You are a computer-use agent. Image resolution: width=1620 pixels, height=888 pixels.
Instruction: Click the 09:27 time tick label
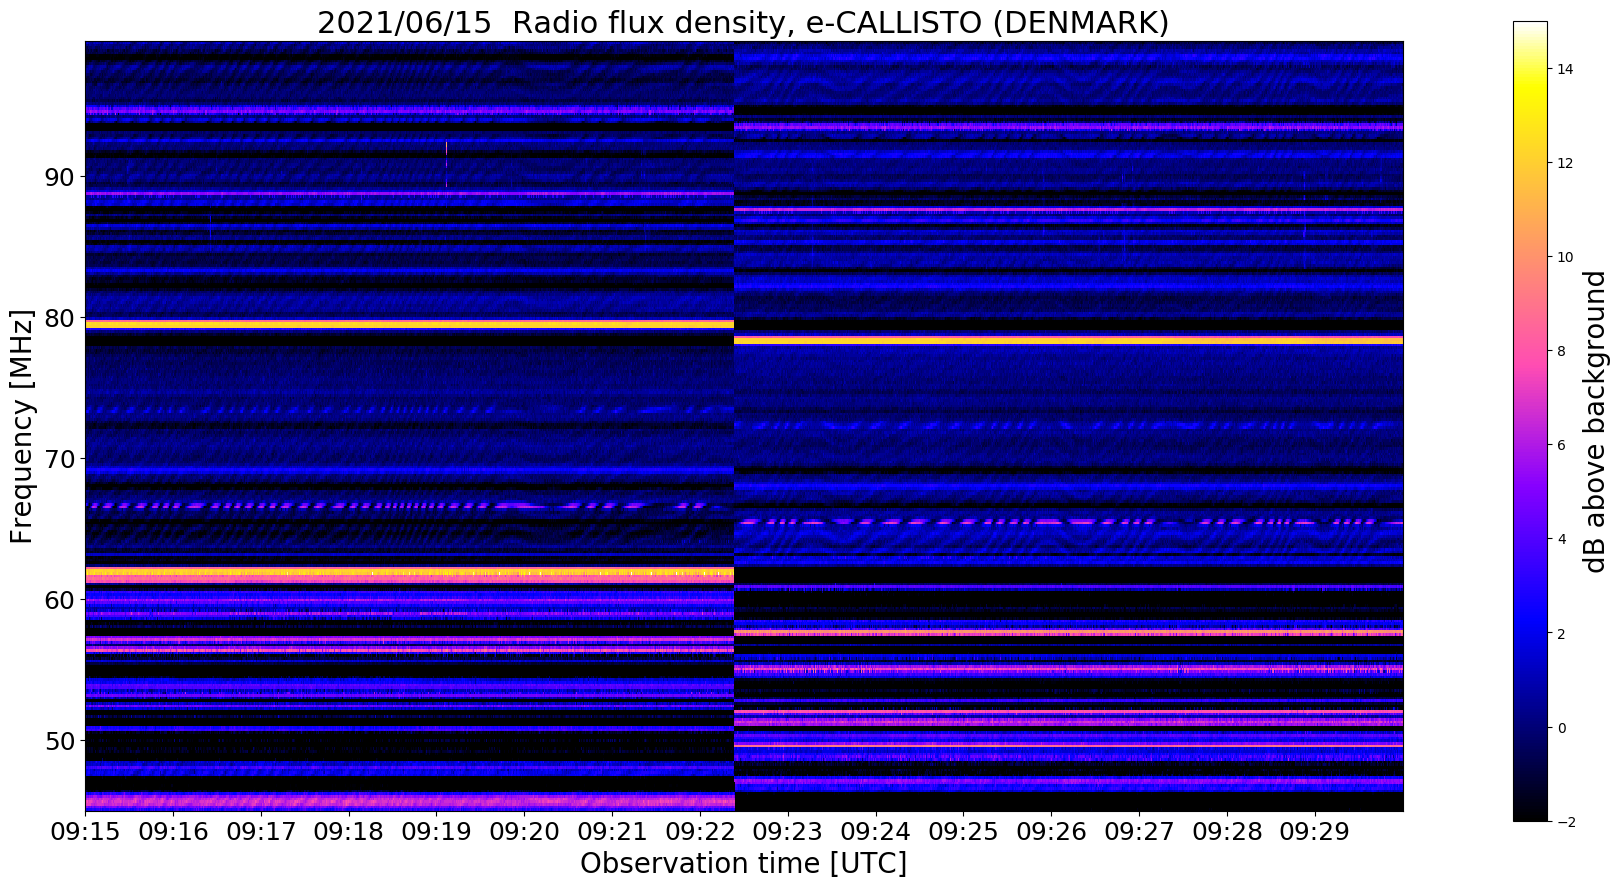(1140, 831)
